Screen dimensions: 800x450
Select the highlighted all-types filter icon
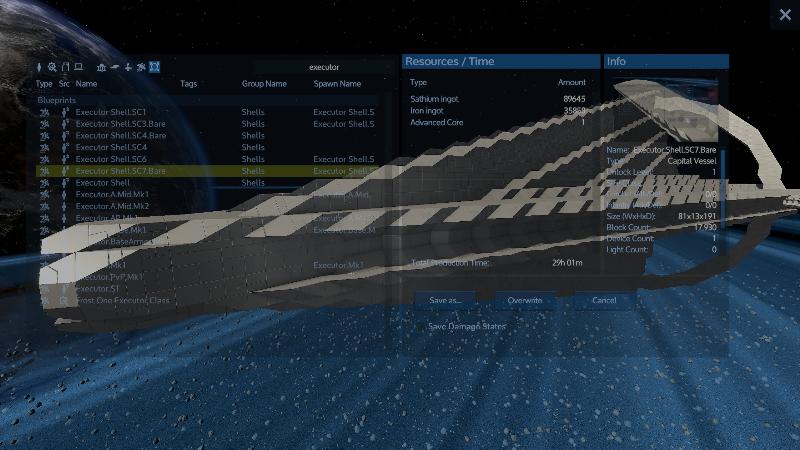point(154,67)
